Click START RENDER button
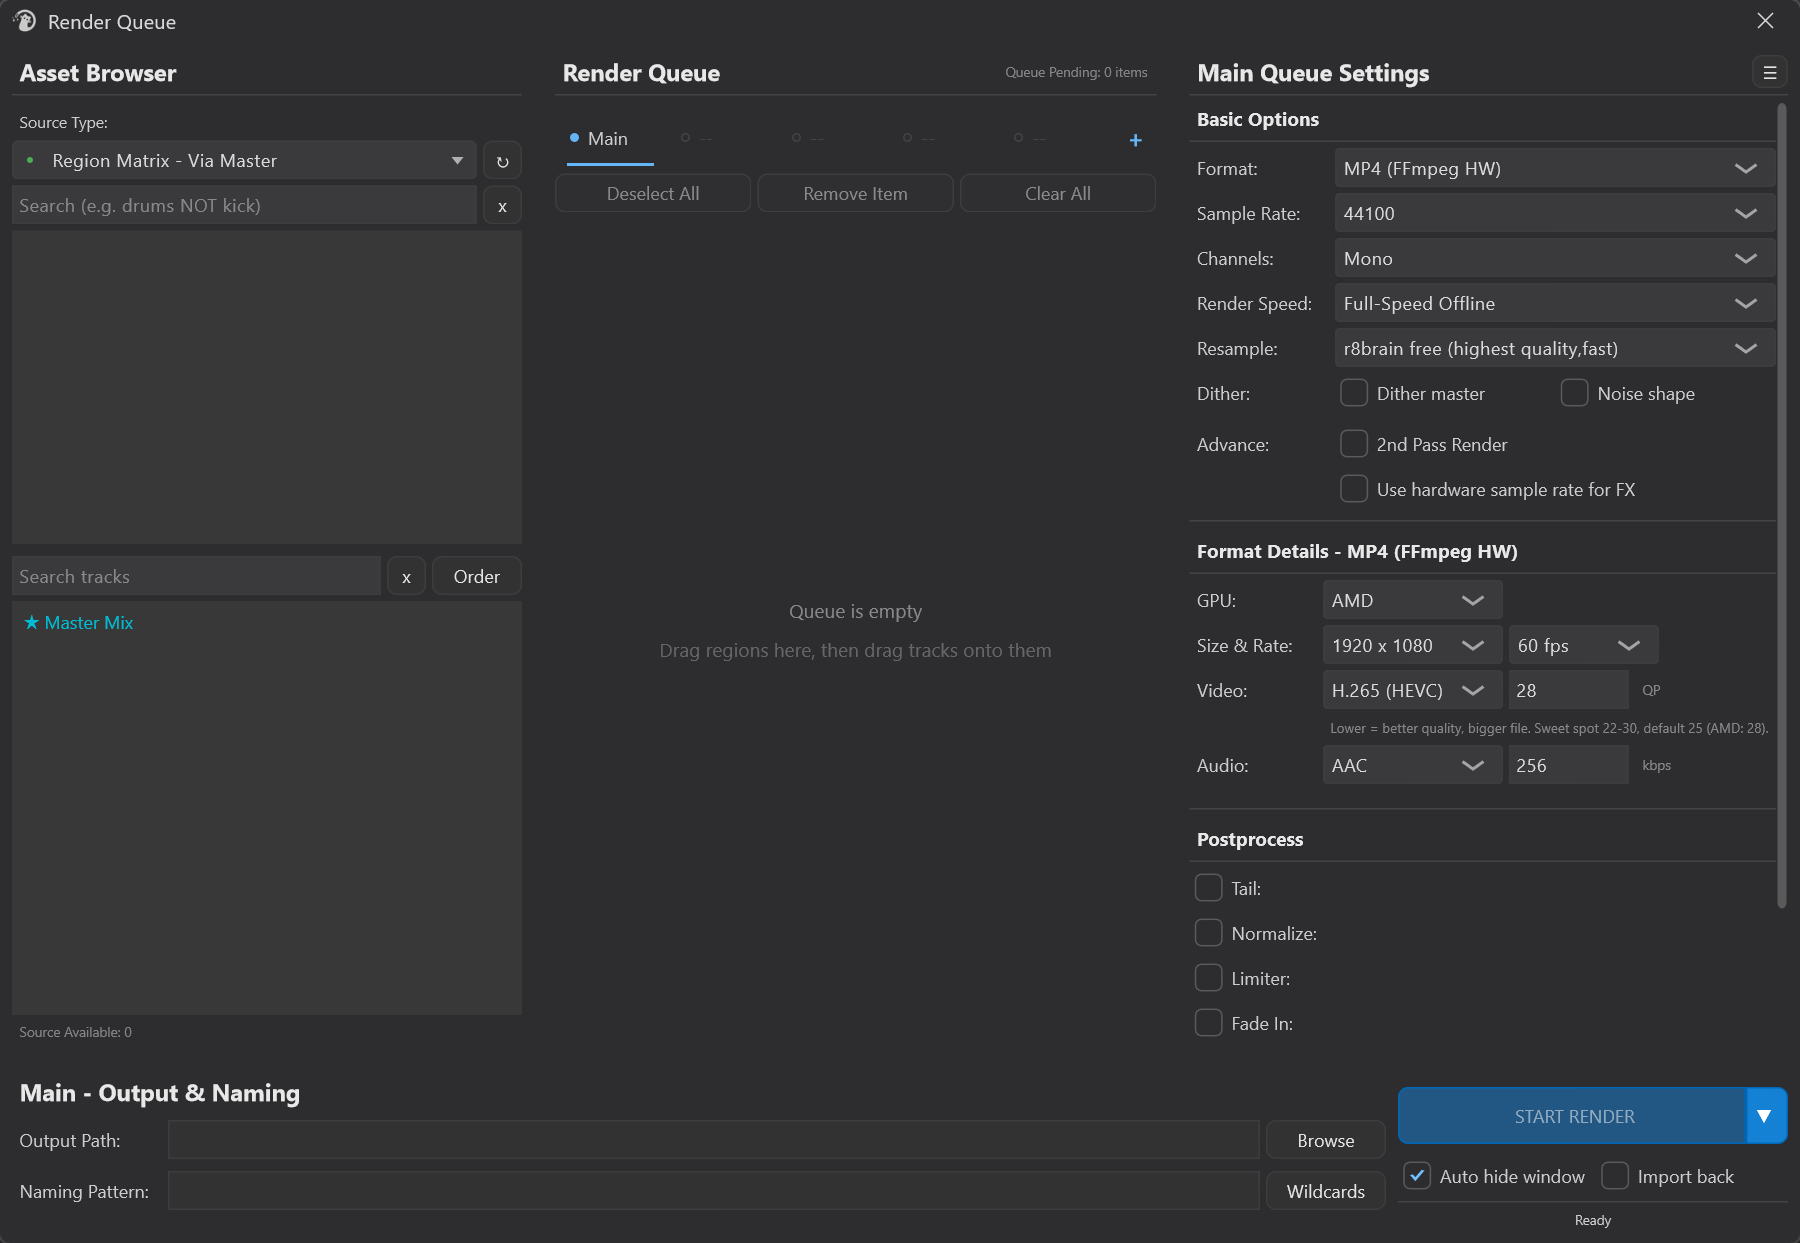This screenshot has height=1243, width=1800. pos(1573,1116)
